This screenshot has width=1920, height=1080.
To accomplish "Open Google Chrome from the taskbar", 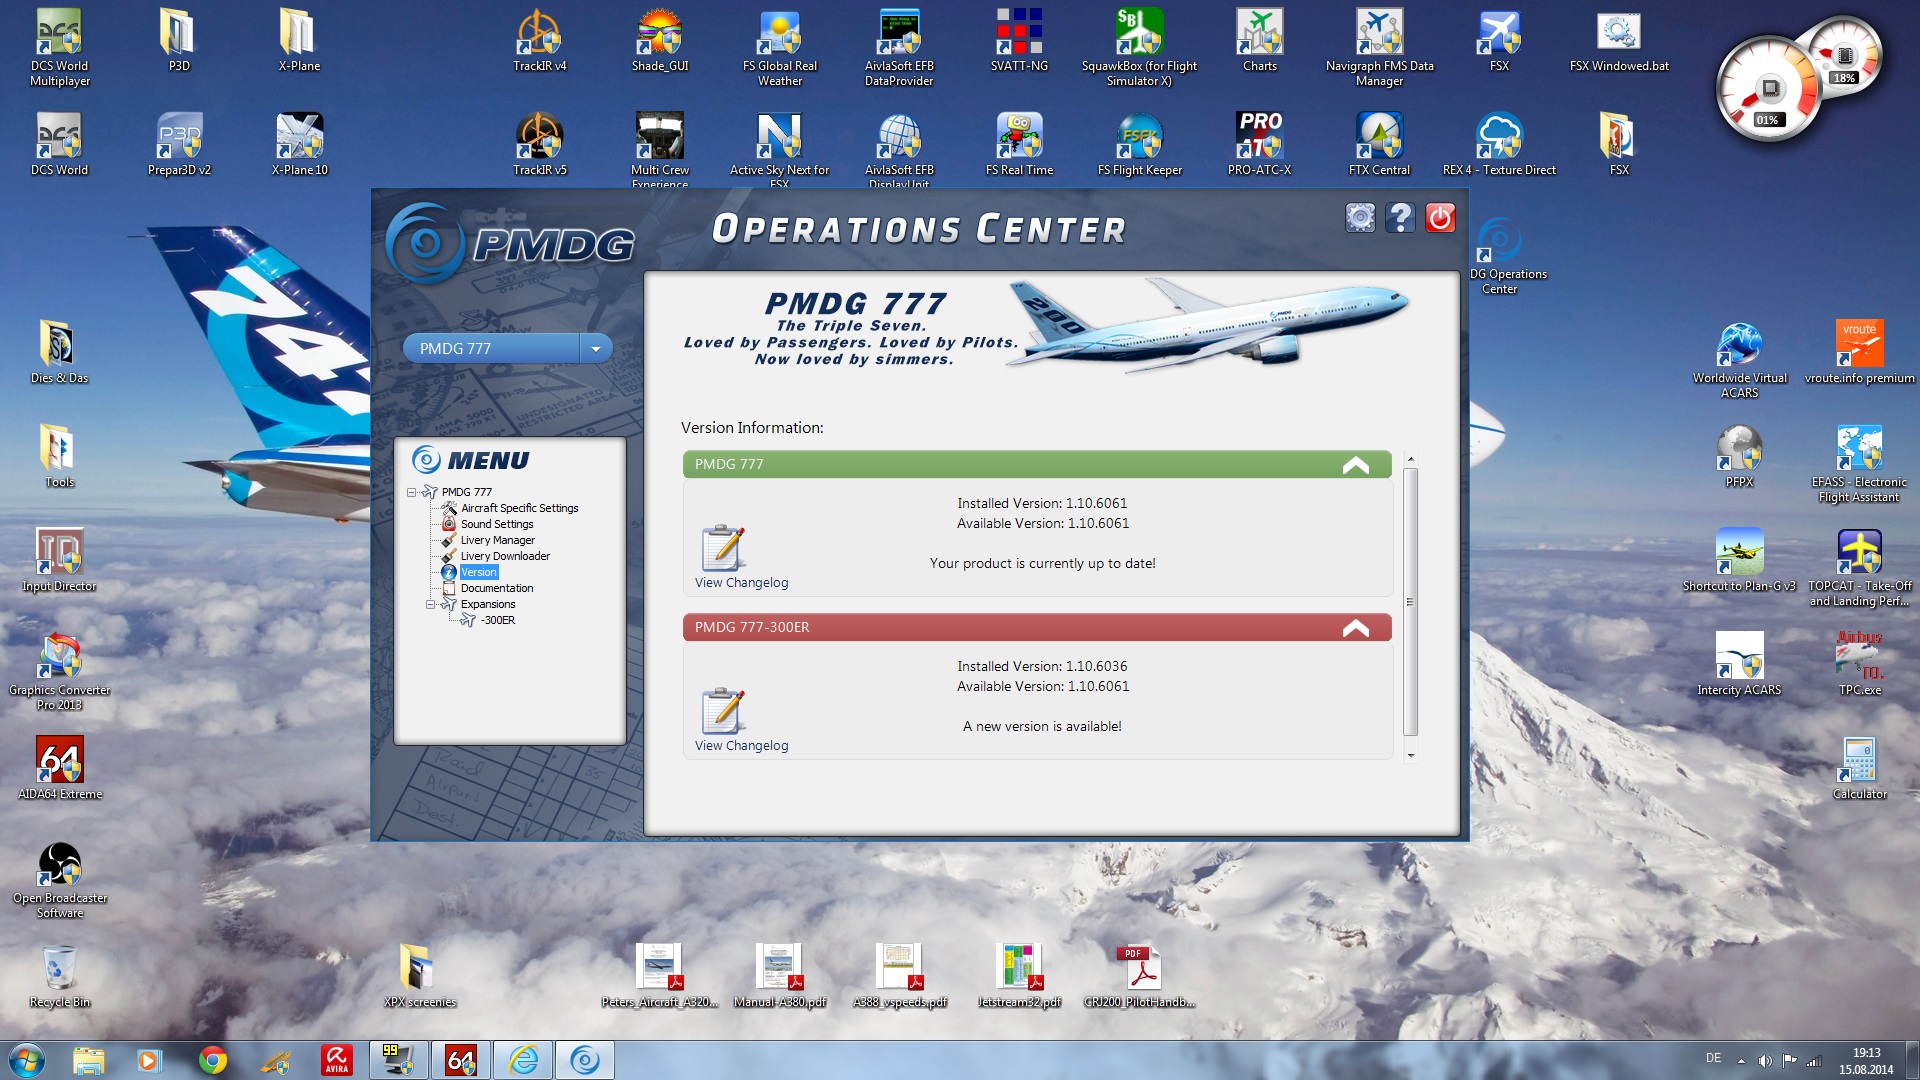I will click(x=213, y=1060).
